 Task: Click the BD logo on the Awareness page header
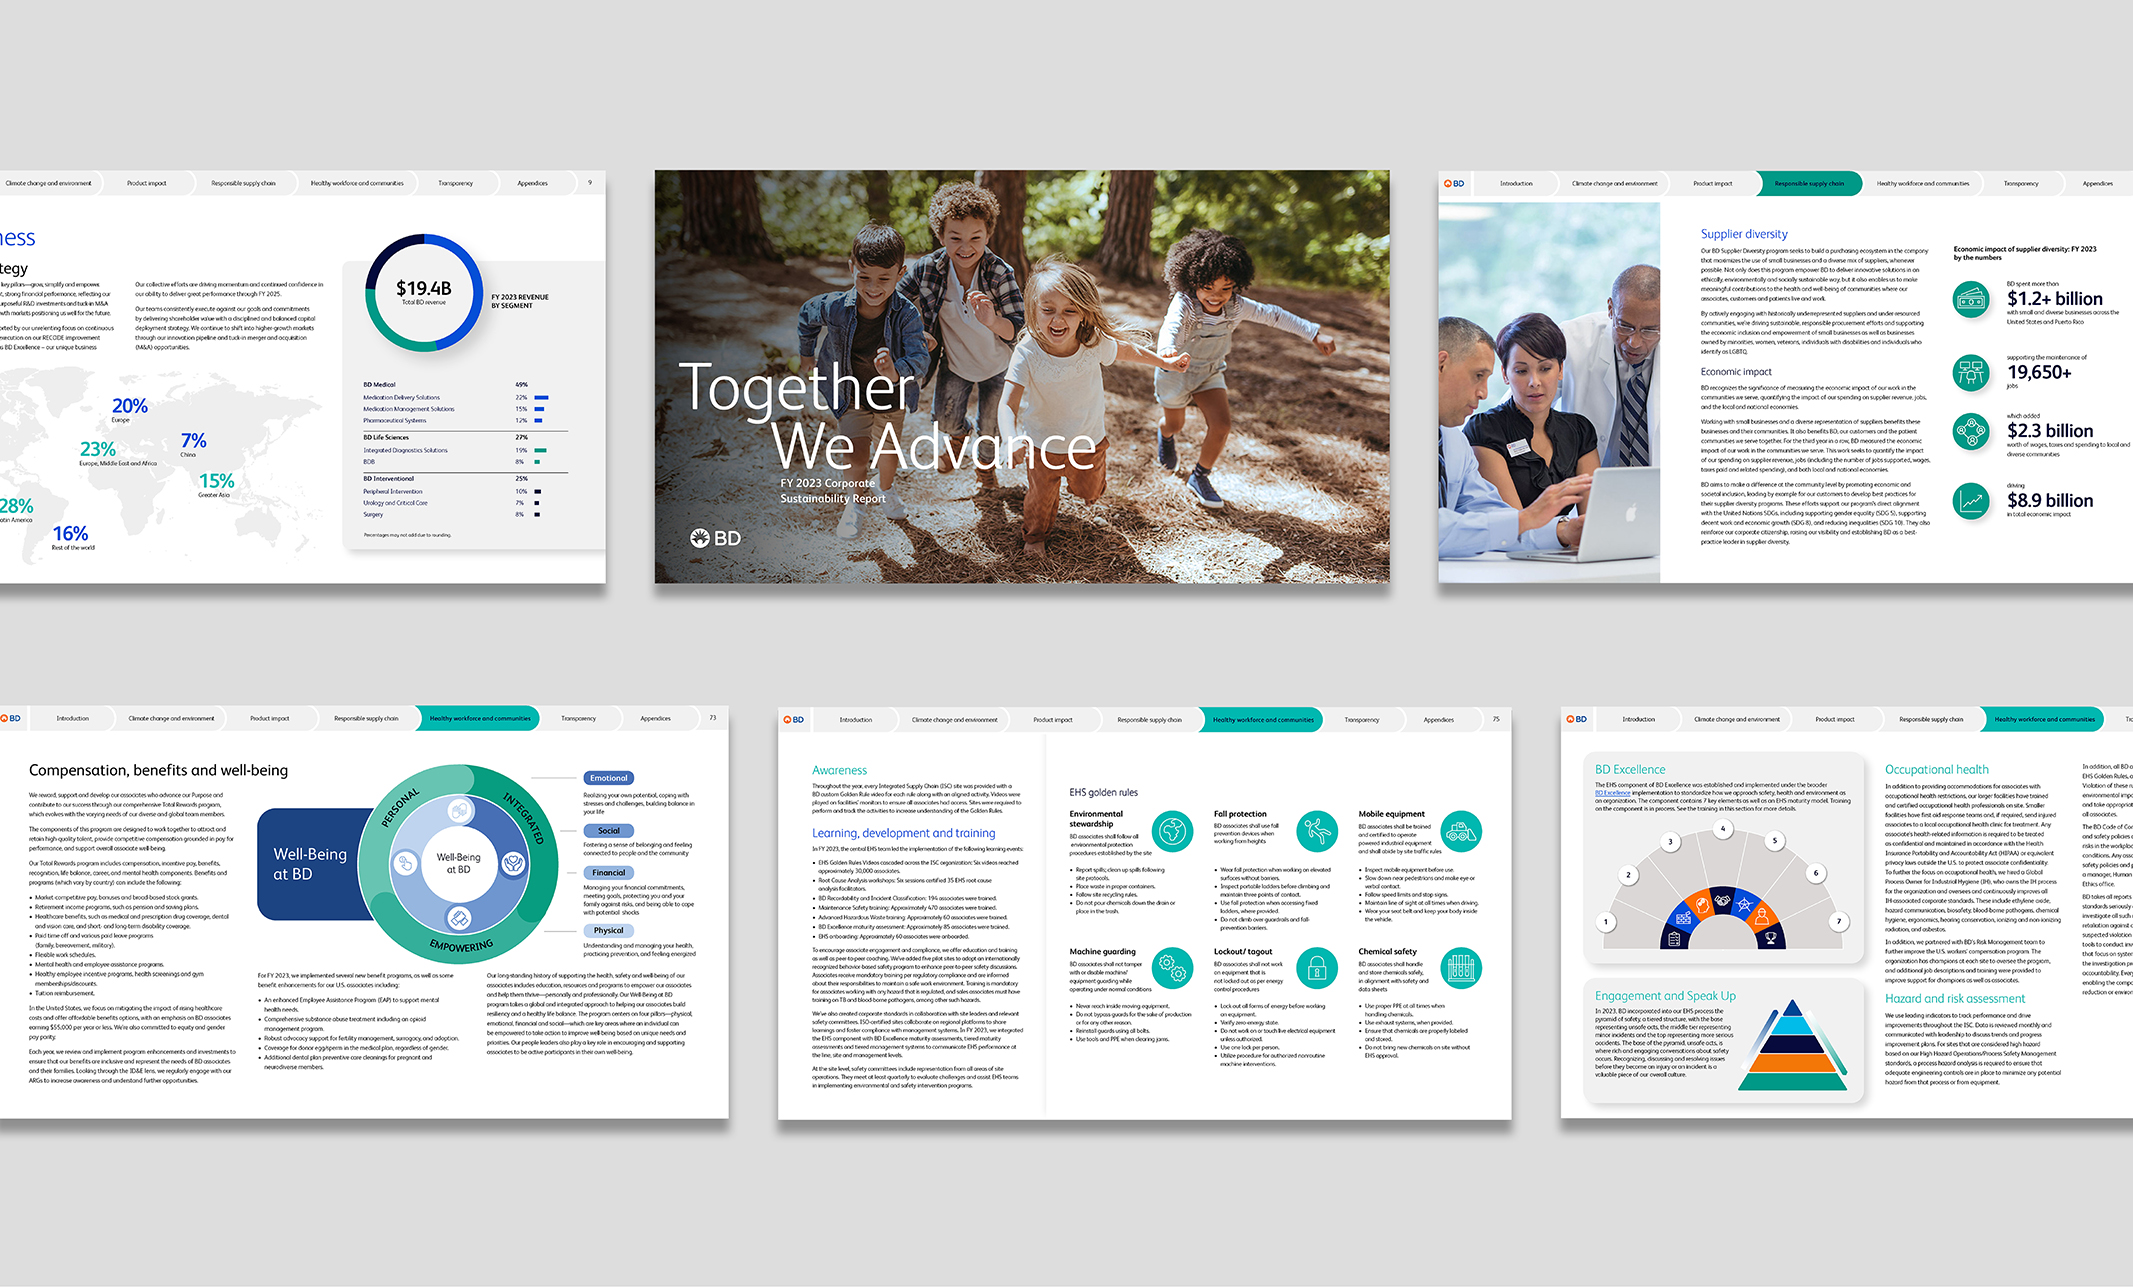(x=794, y=719)
